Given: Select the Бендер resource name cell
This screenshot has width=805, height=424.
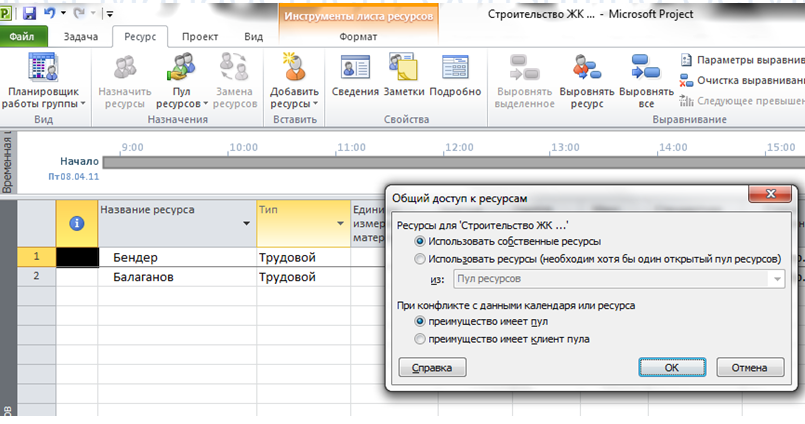Looking at the screenshot, I should pos(177,257).
